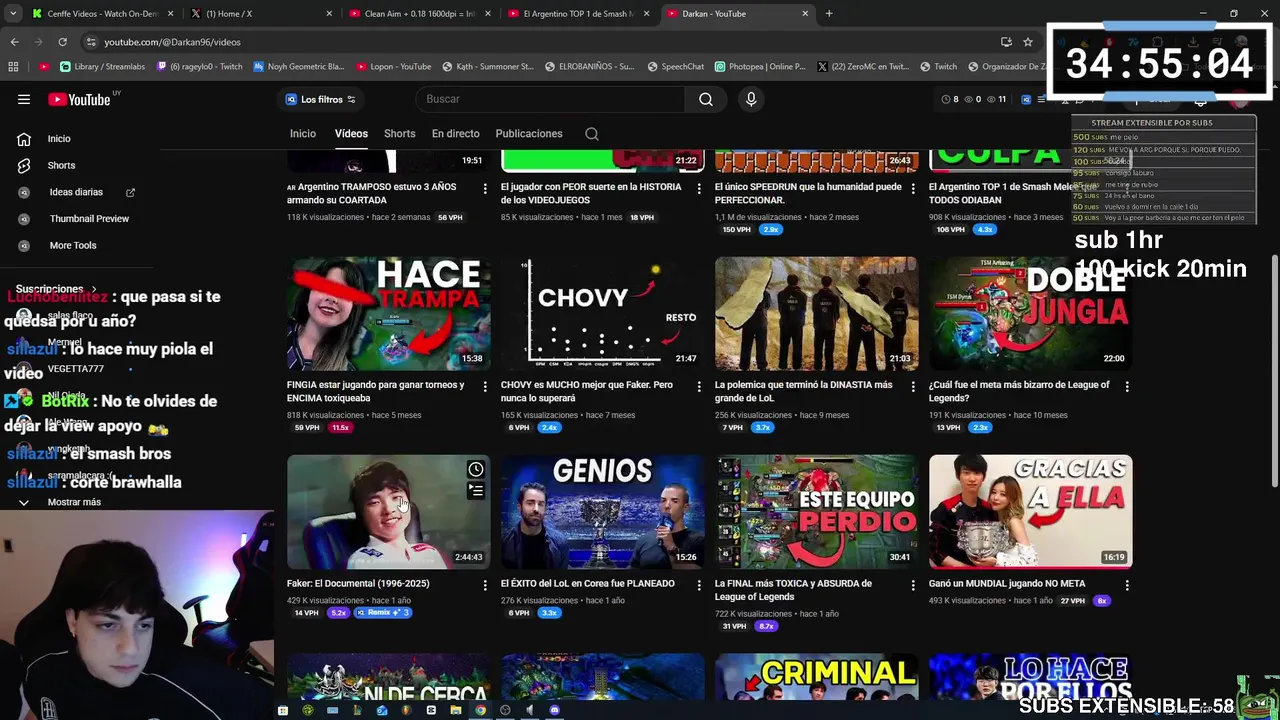Open Discord from the taskbar
This screenshot has height=720, width=1280.
pyautogui.click(x=554, y=711)
